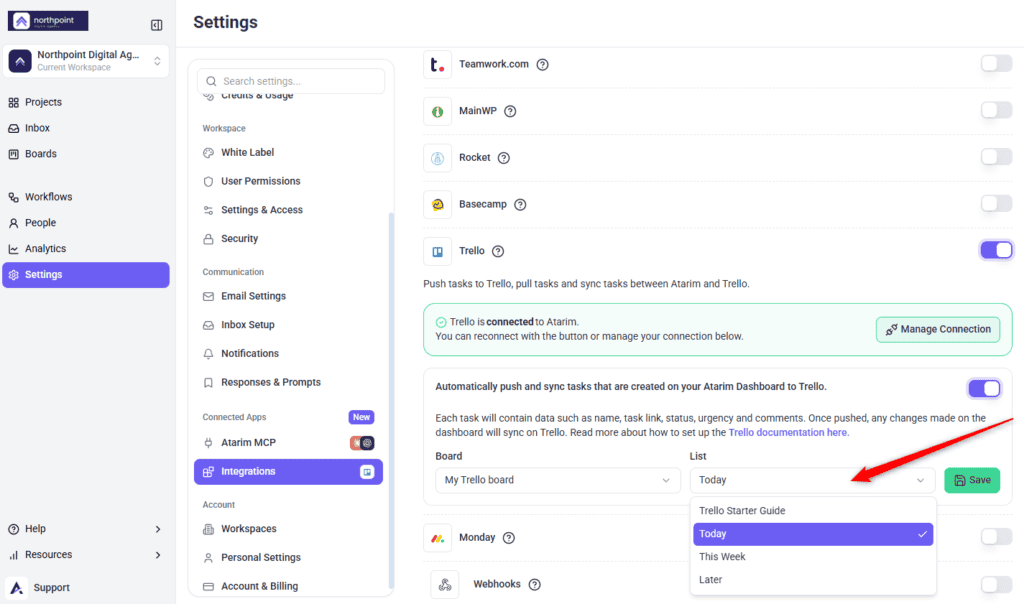Click the Security lock icon
Viewport: 1024px width, 604px height.
pos(208,239)
